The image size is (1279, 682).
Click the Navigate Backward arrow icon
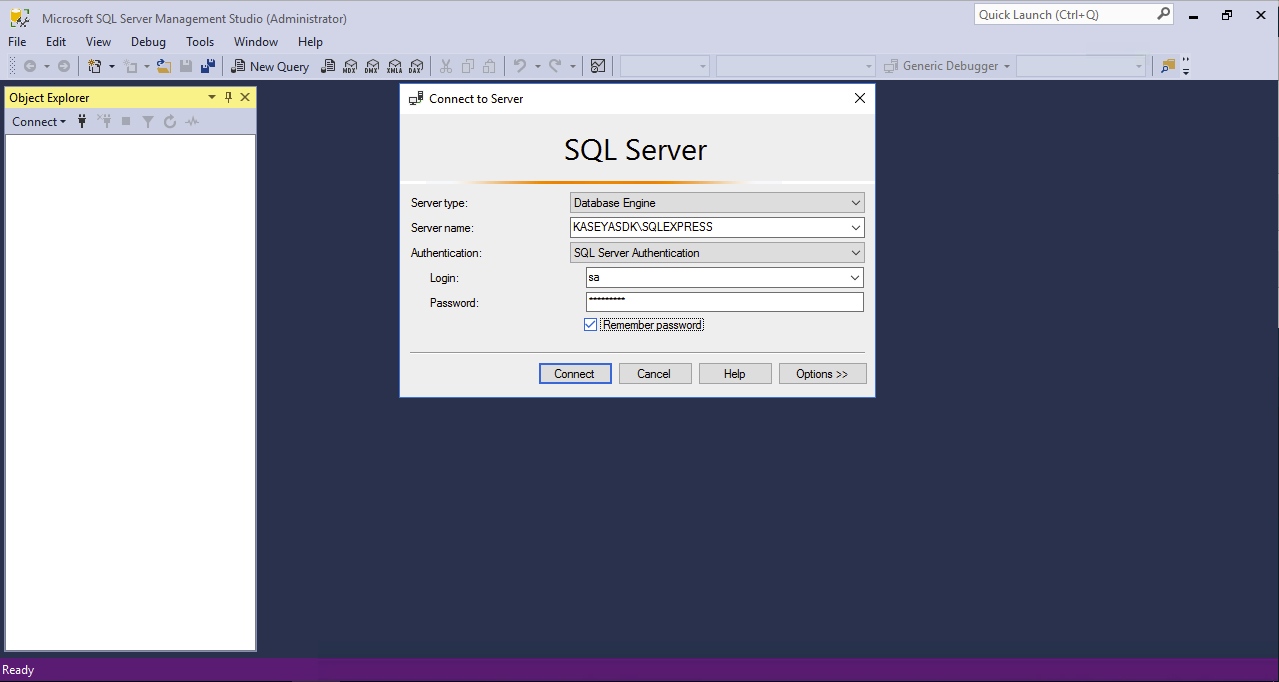click(30, 66)
